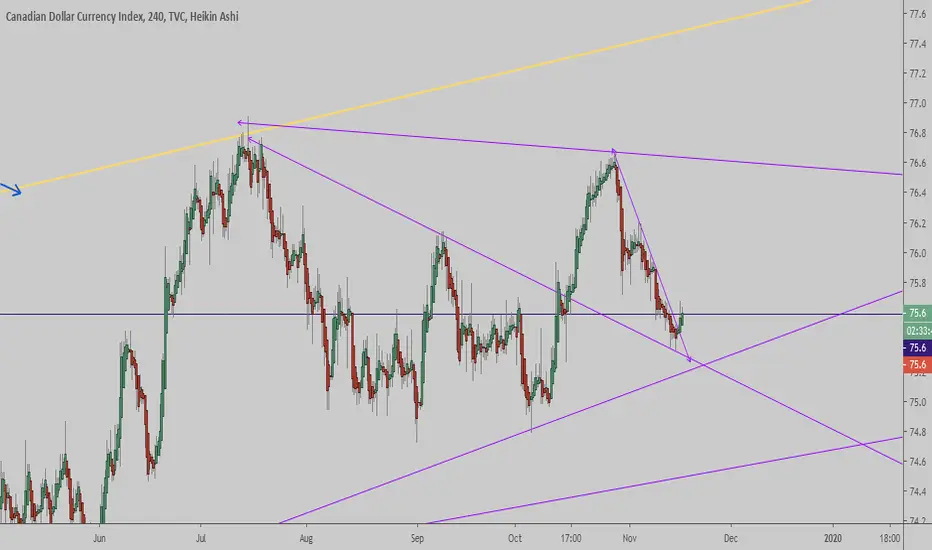Screen dimensions: 932x550
Task: Click the Sep label on the time axis
Action: [417, 538]
